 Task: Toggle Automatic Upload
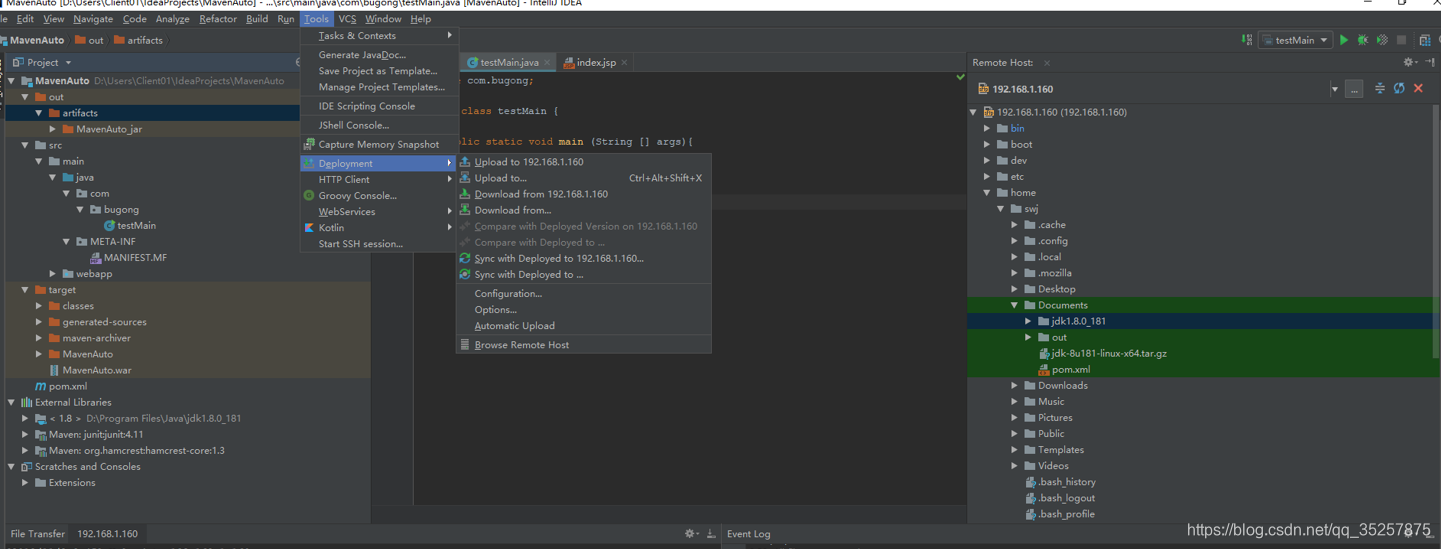[584, 326]
